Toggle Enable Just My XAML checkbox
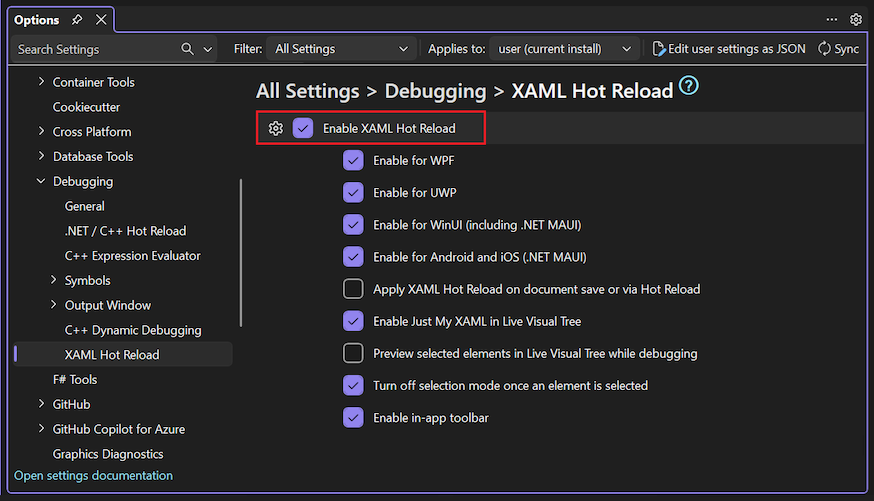 353,321
